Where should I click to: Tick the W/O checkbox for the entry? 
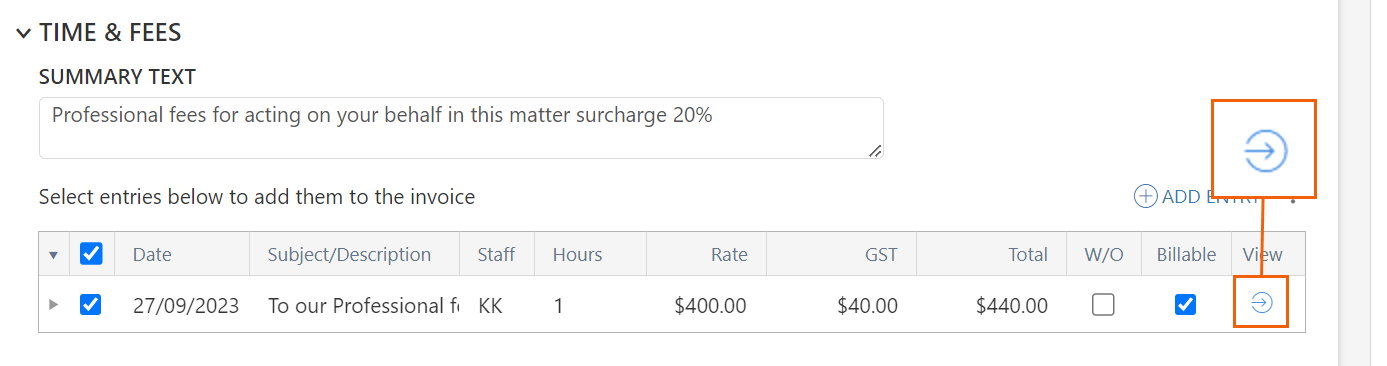tap(1103, 304)
